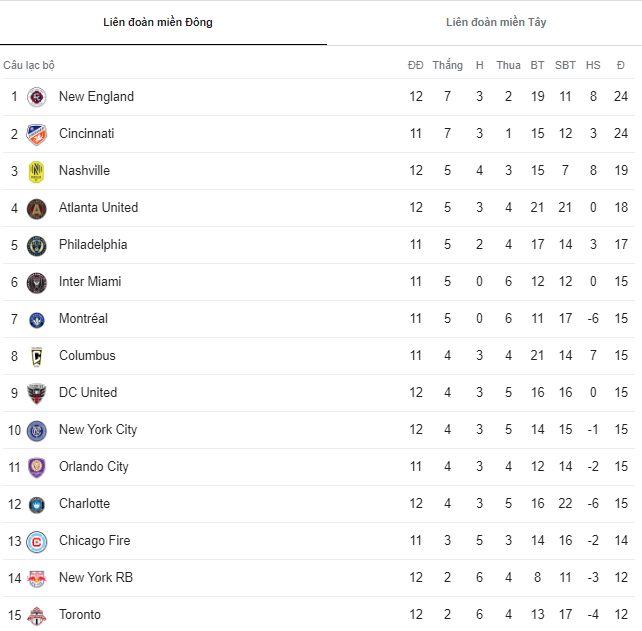Click the HS column header
The width and height of the screenshot is (642, 631).
(593, 65)
